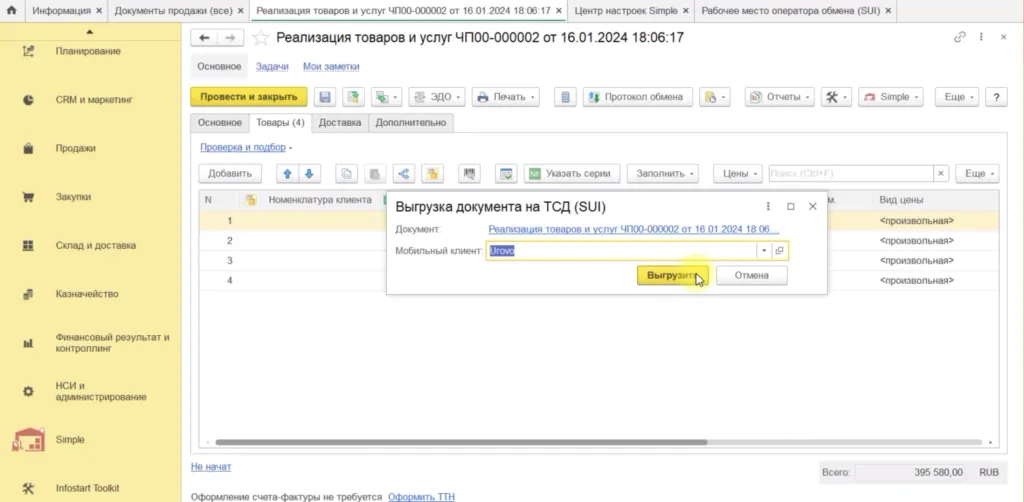Screen dimensions: 1024x502
Task: Select the Товары (4) tab
Action: (280, 123)
